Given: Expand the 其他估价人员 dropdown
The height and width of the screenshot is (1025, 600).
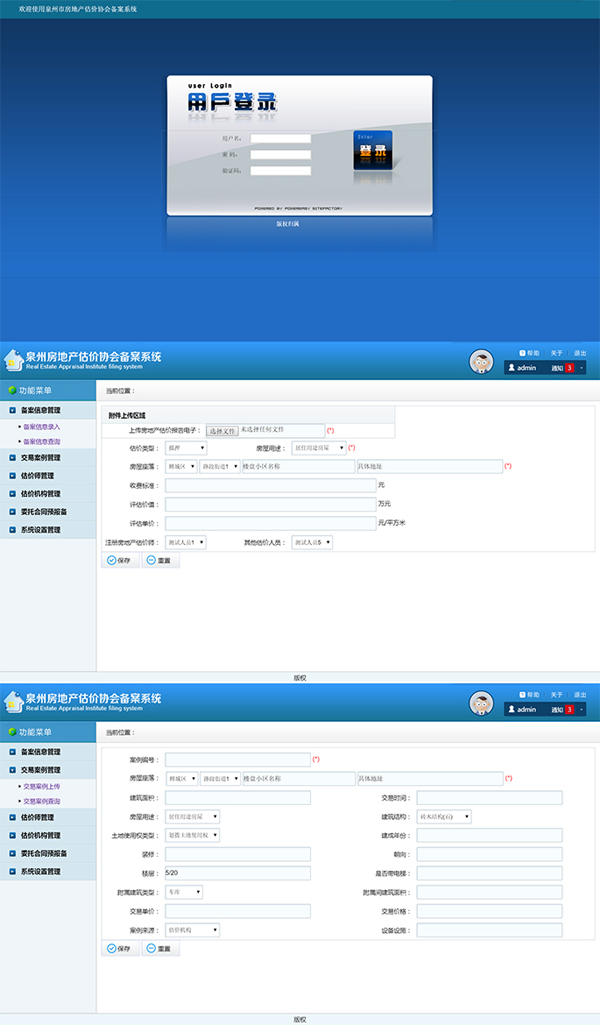Looking at the screenshot, I should (x=312, y=542).
